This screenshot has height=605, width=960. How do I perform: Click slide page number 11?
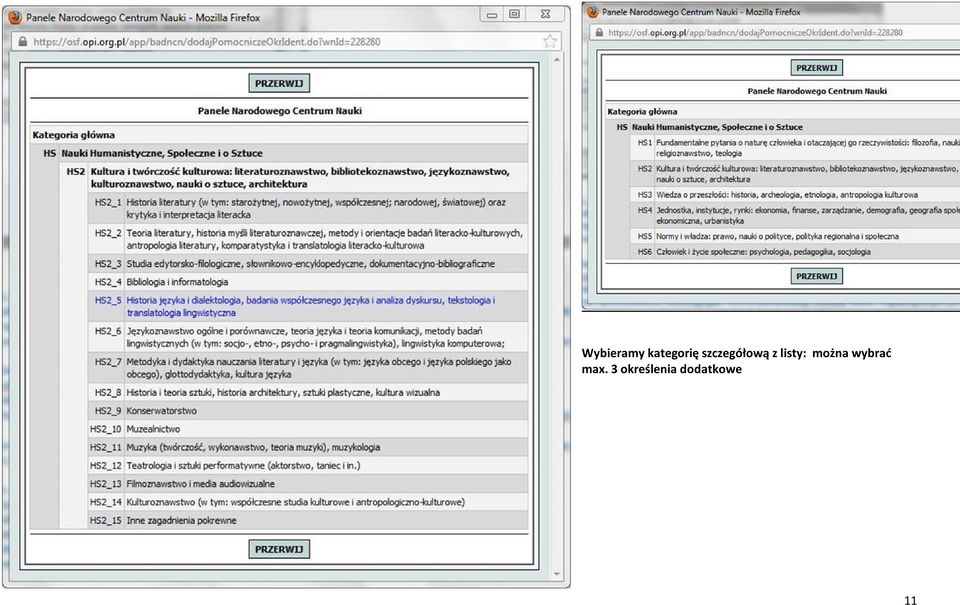[x=910, y=600]
